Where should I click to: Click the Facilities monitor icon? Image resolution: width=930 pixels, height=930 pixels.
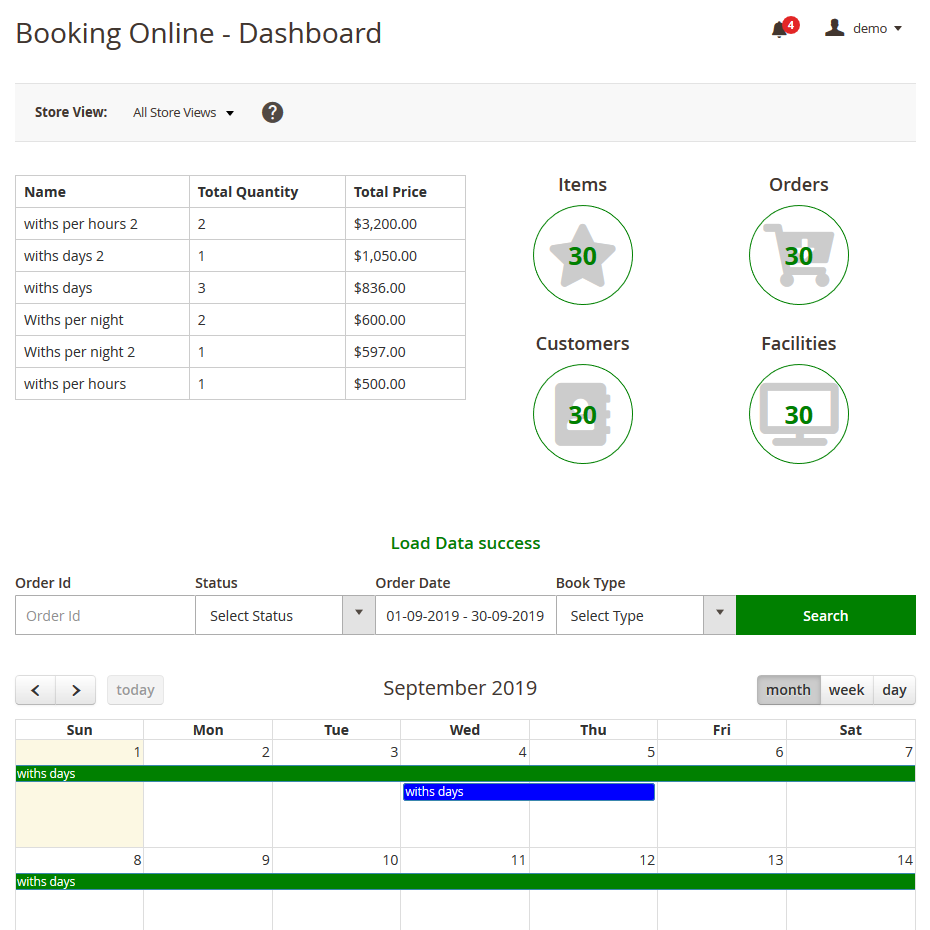[798, 414]
